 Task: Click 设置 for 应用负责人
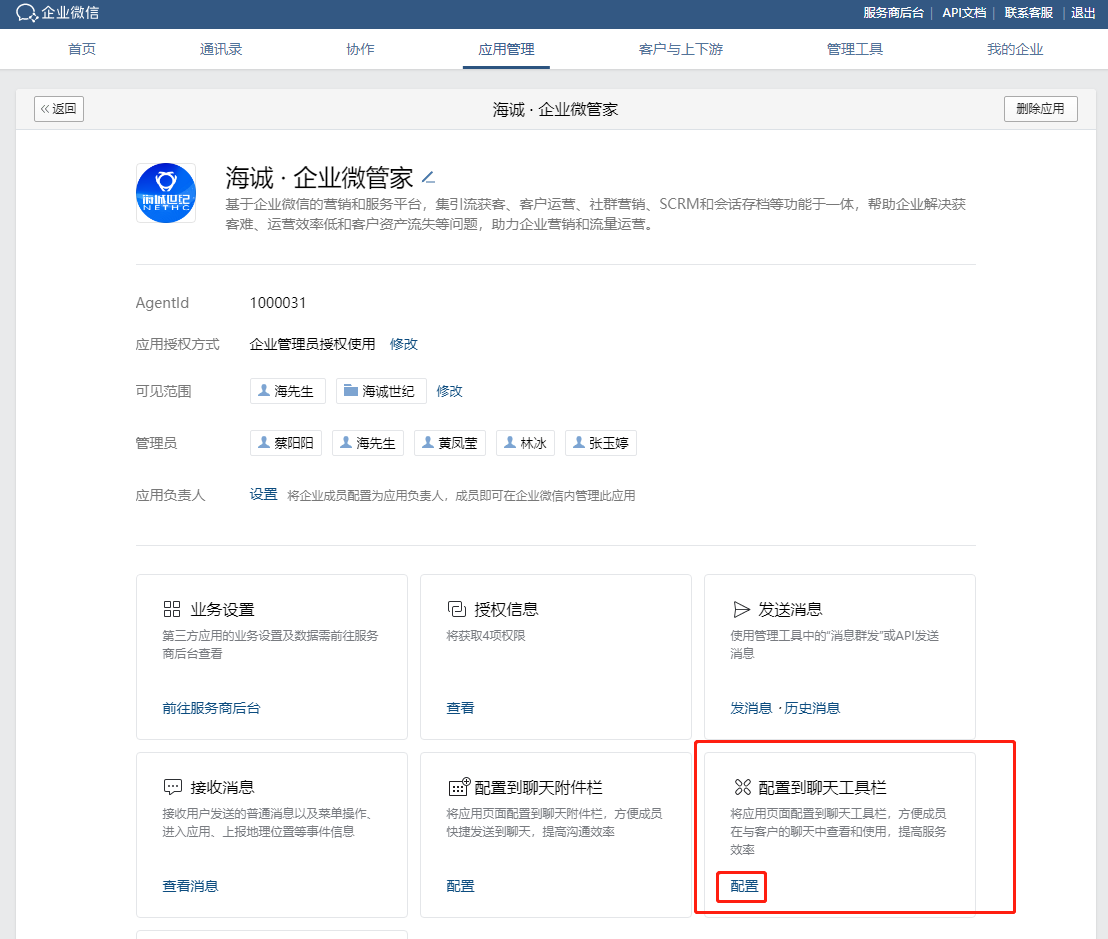point(264,495)
